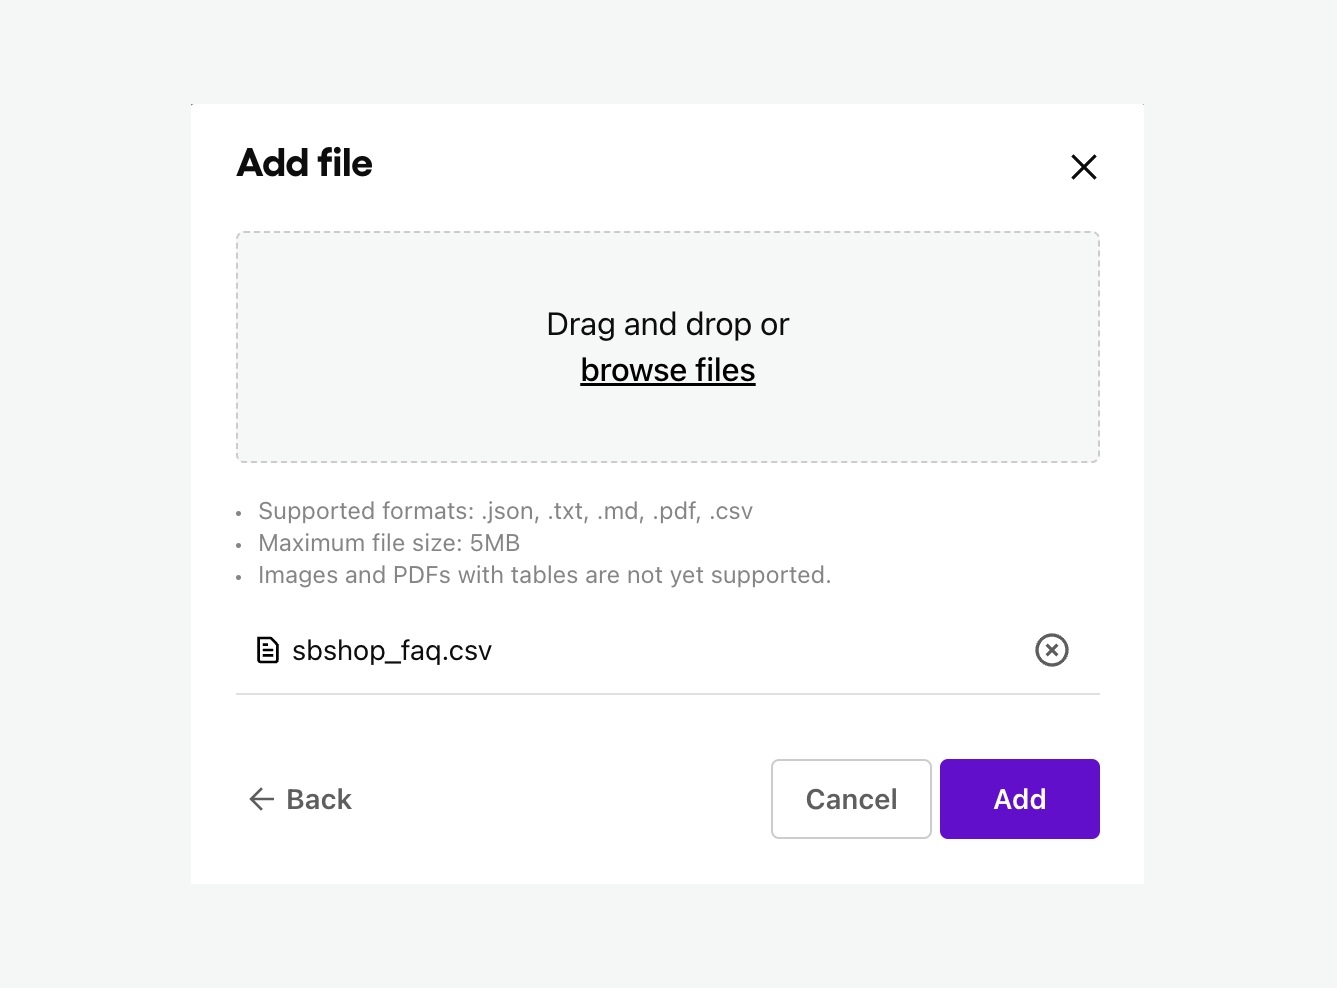1337x988 pixels.
Task: Open the browse files link
Action: coord(667,369)
